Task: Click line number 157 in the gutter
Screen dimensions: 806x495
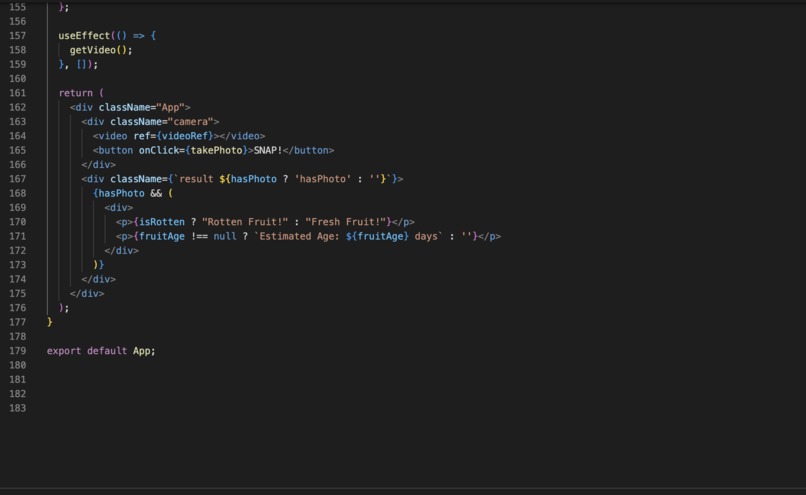Action: (x=17, y=35)
